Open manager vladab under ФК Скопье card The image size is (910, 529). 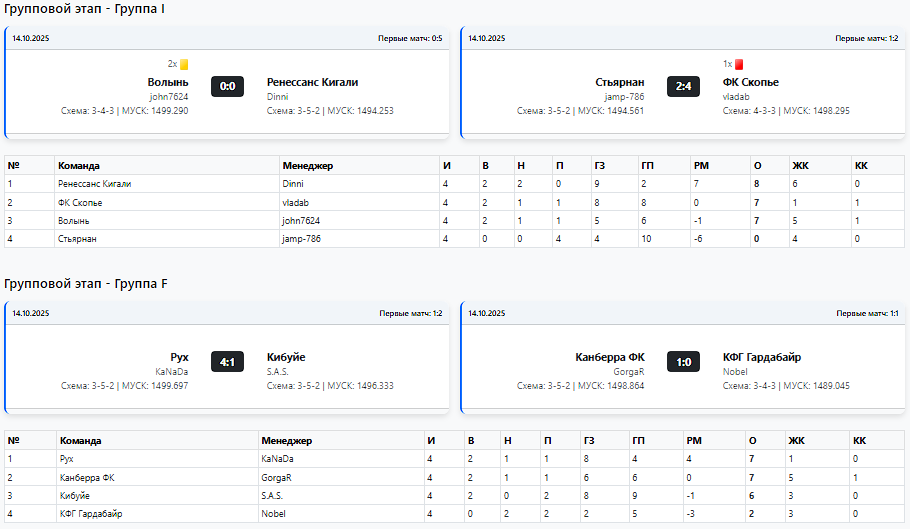(735, 97)
